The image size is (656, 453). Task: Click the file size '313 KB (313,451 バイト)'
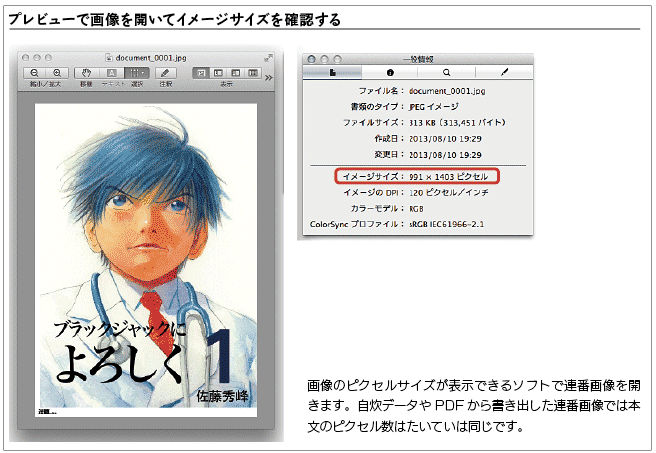pyautogui.click(x=457, y=123)
